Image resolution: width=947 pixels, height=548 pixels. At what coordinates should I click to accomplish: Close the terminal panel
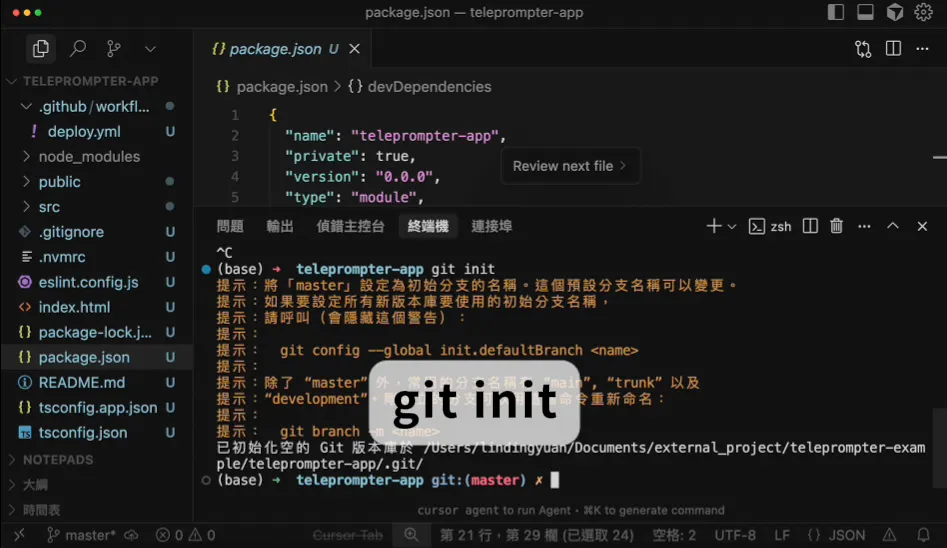922,227
